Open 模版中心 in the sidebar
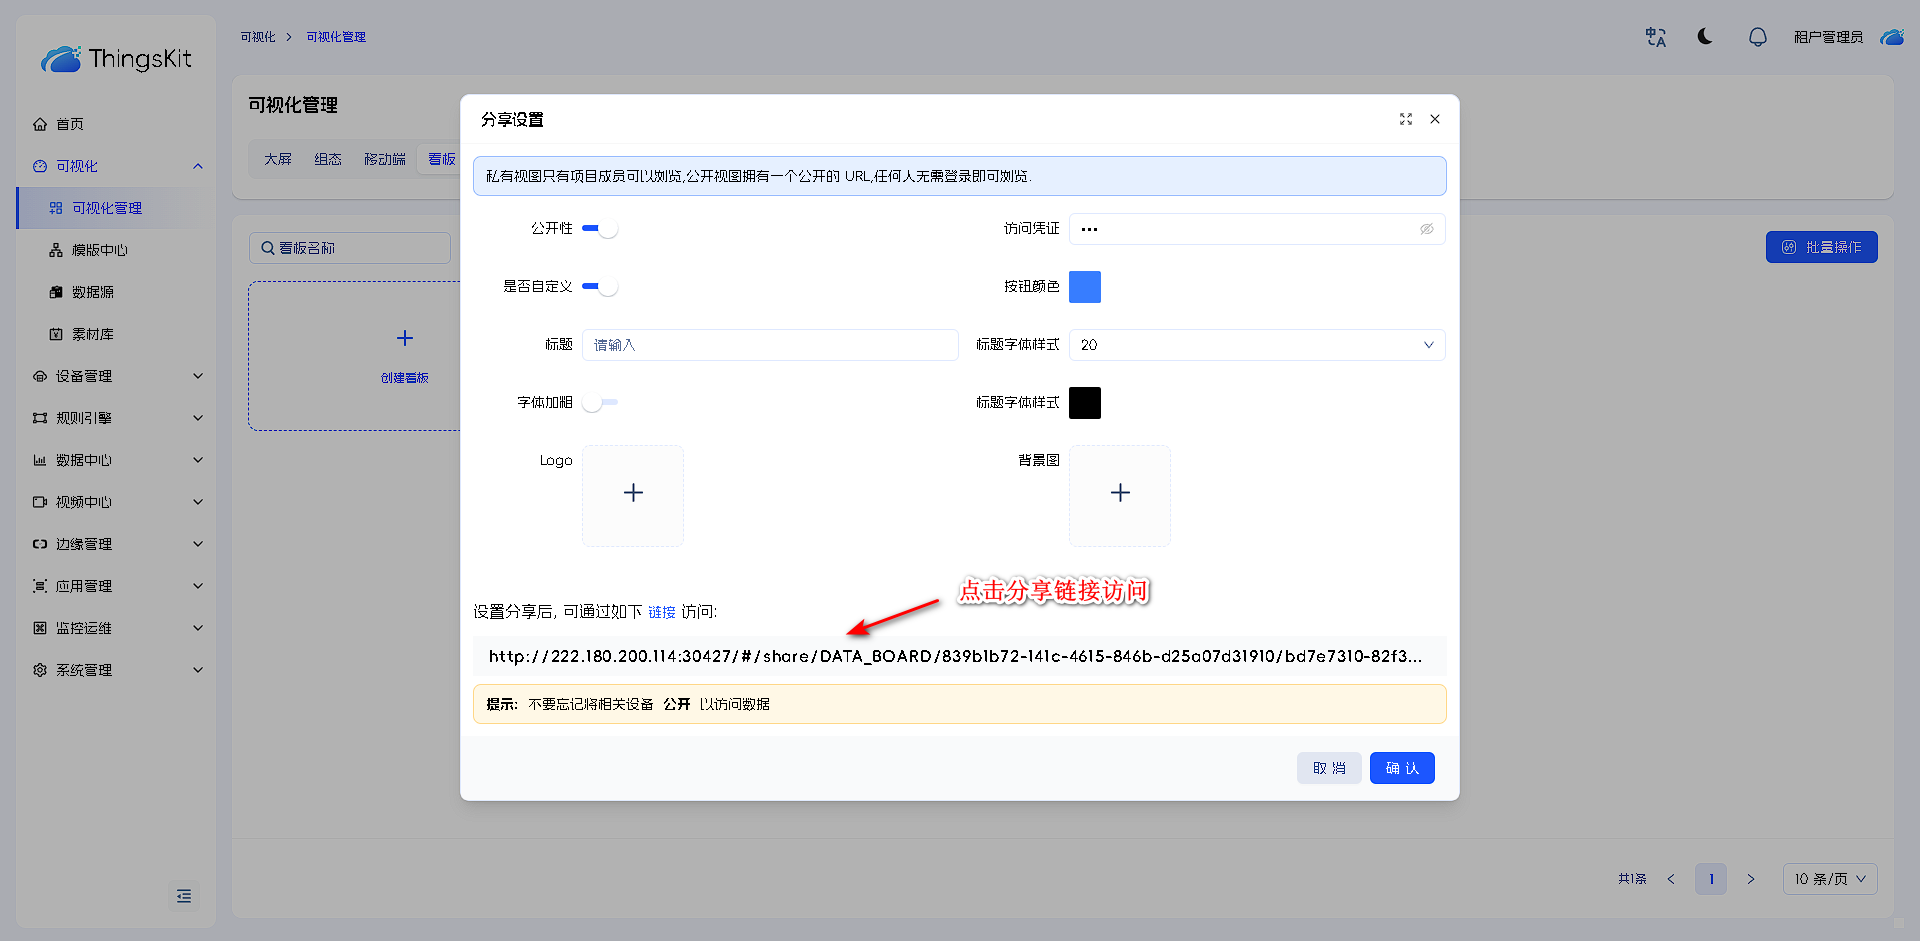This screenshot has width=1920, height=941. 100,250
